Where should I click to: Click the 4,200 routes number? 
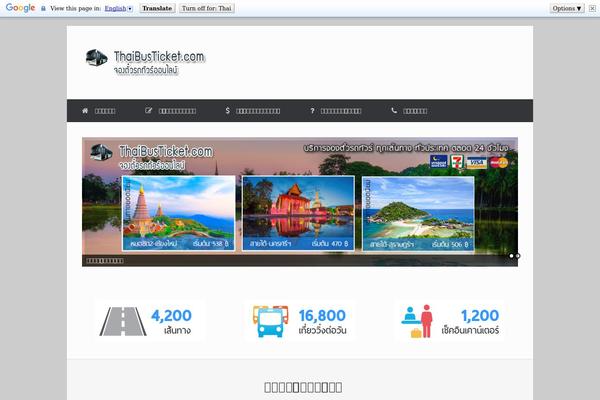pyautogui.click(x=171, y=315)
